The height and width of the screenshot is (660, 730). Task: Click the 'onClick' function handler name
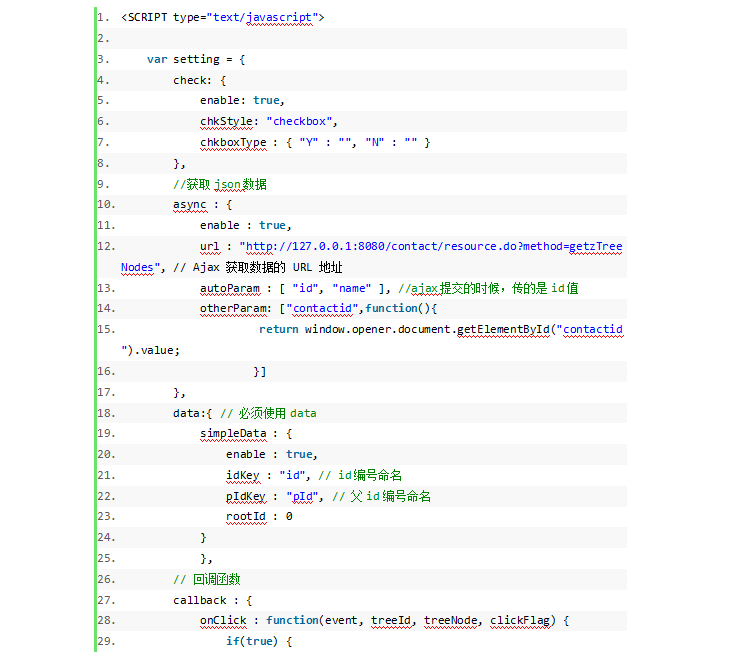(222, 621)
